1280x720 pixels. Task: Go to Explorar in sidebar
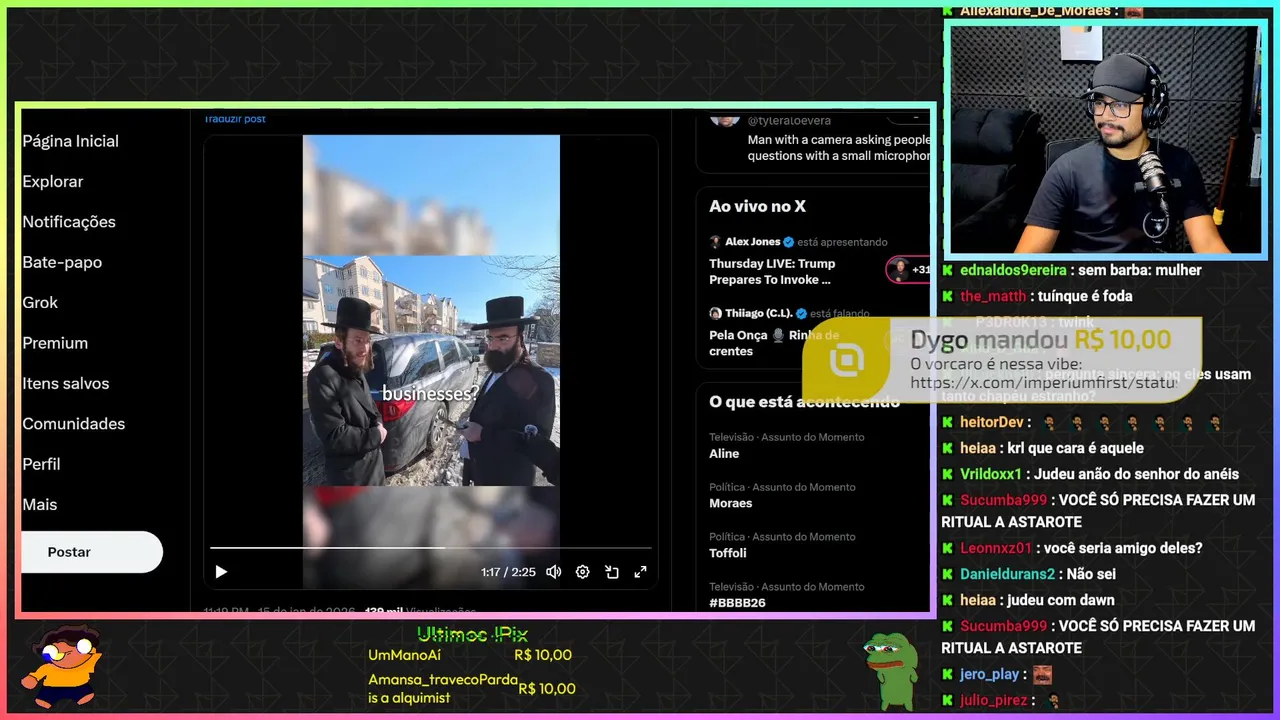(x=53, y=182)
